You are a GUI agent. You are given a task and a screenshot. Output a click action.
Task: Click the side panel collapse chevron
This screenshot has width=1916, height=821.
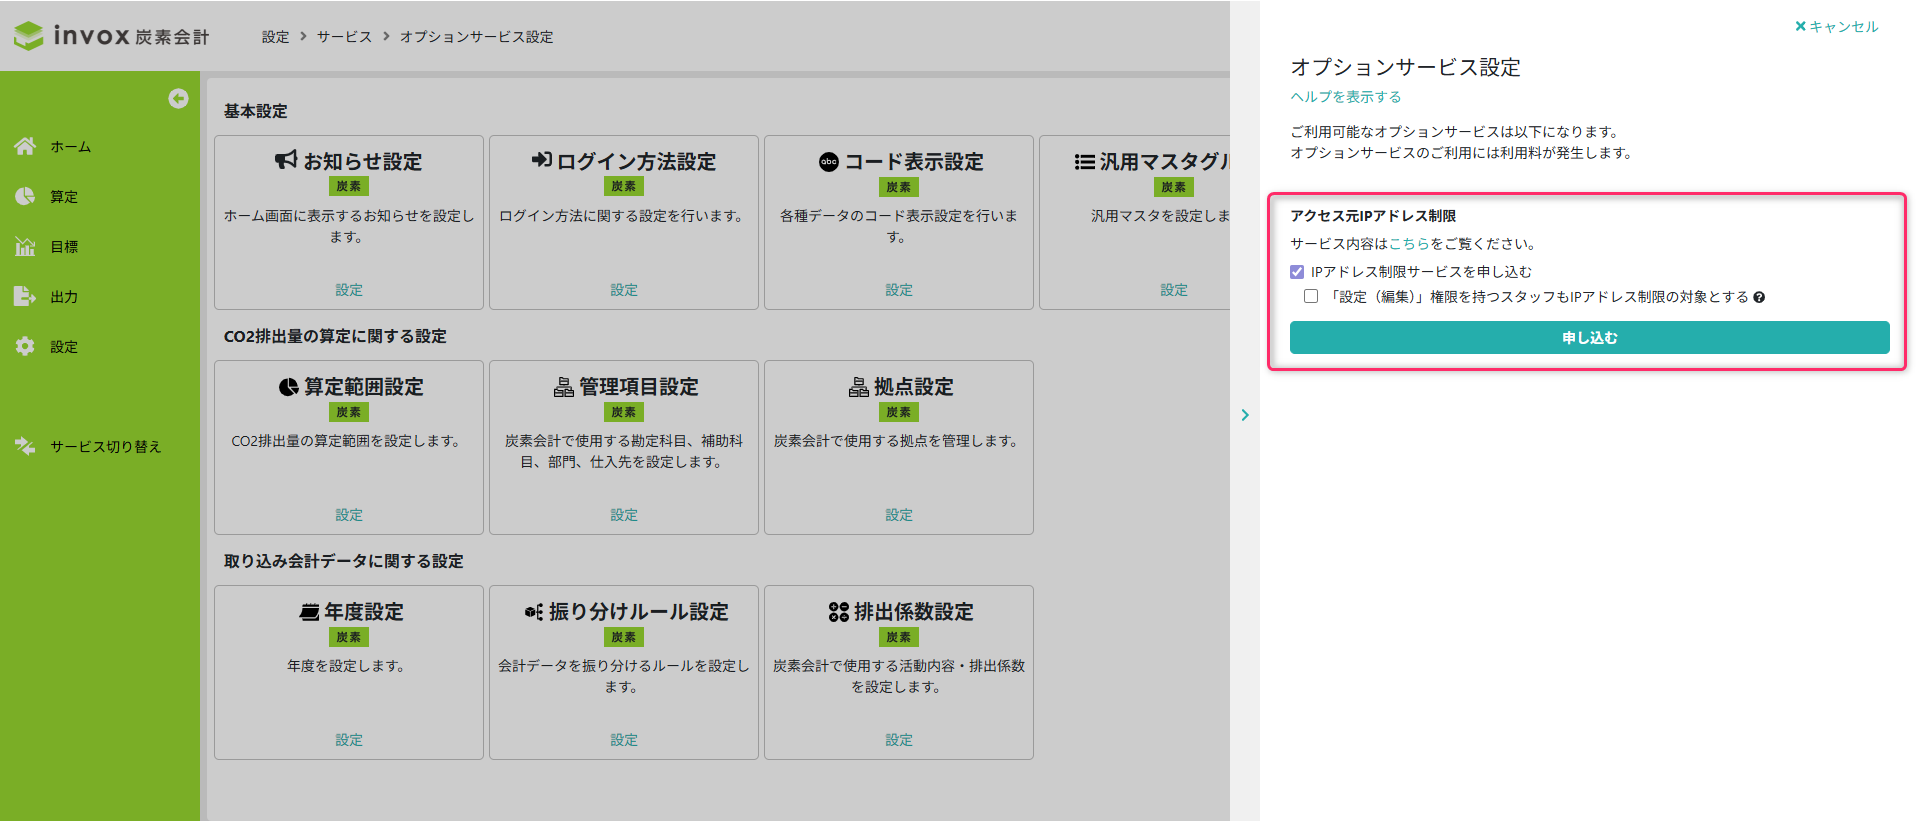1245,415
